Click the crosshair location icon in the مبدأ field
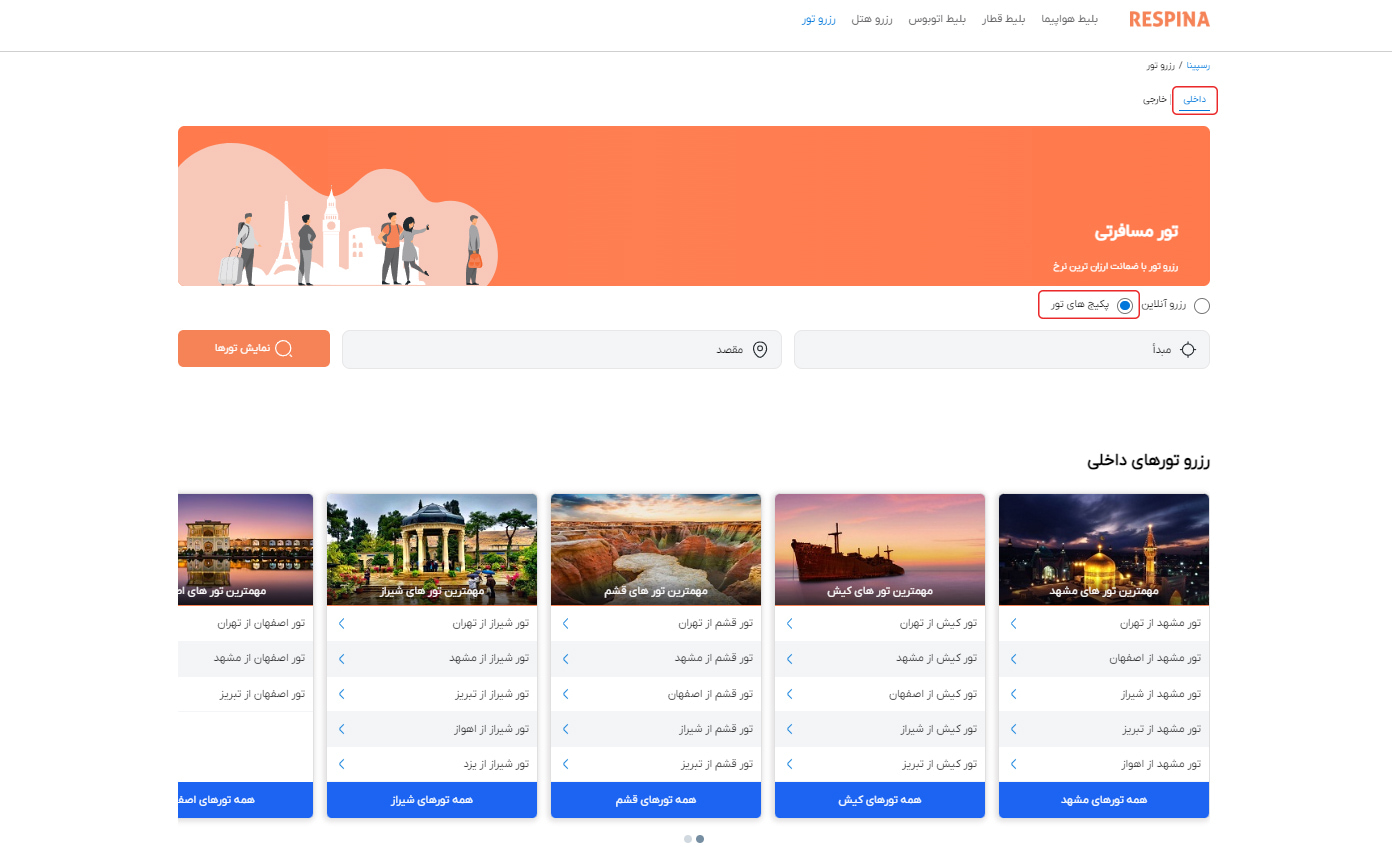 [x=1188, y=349]
